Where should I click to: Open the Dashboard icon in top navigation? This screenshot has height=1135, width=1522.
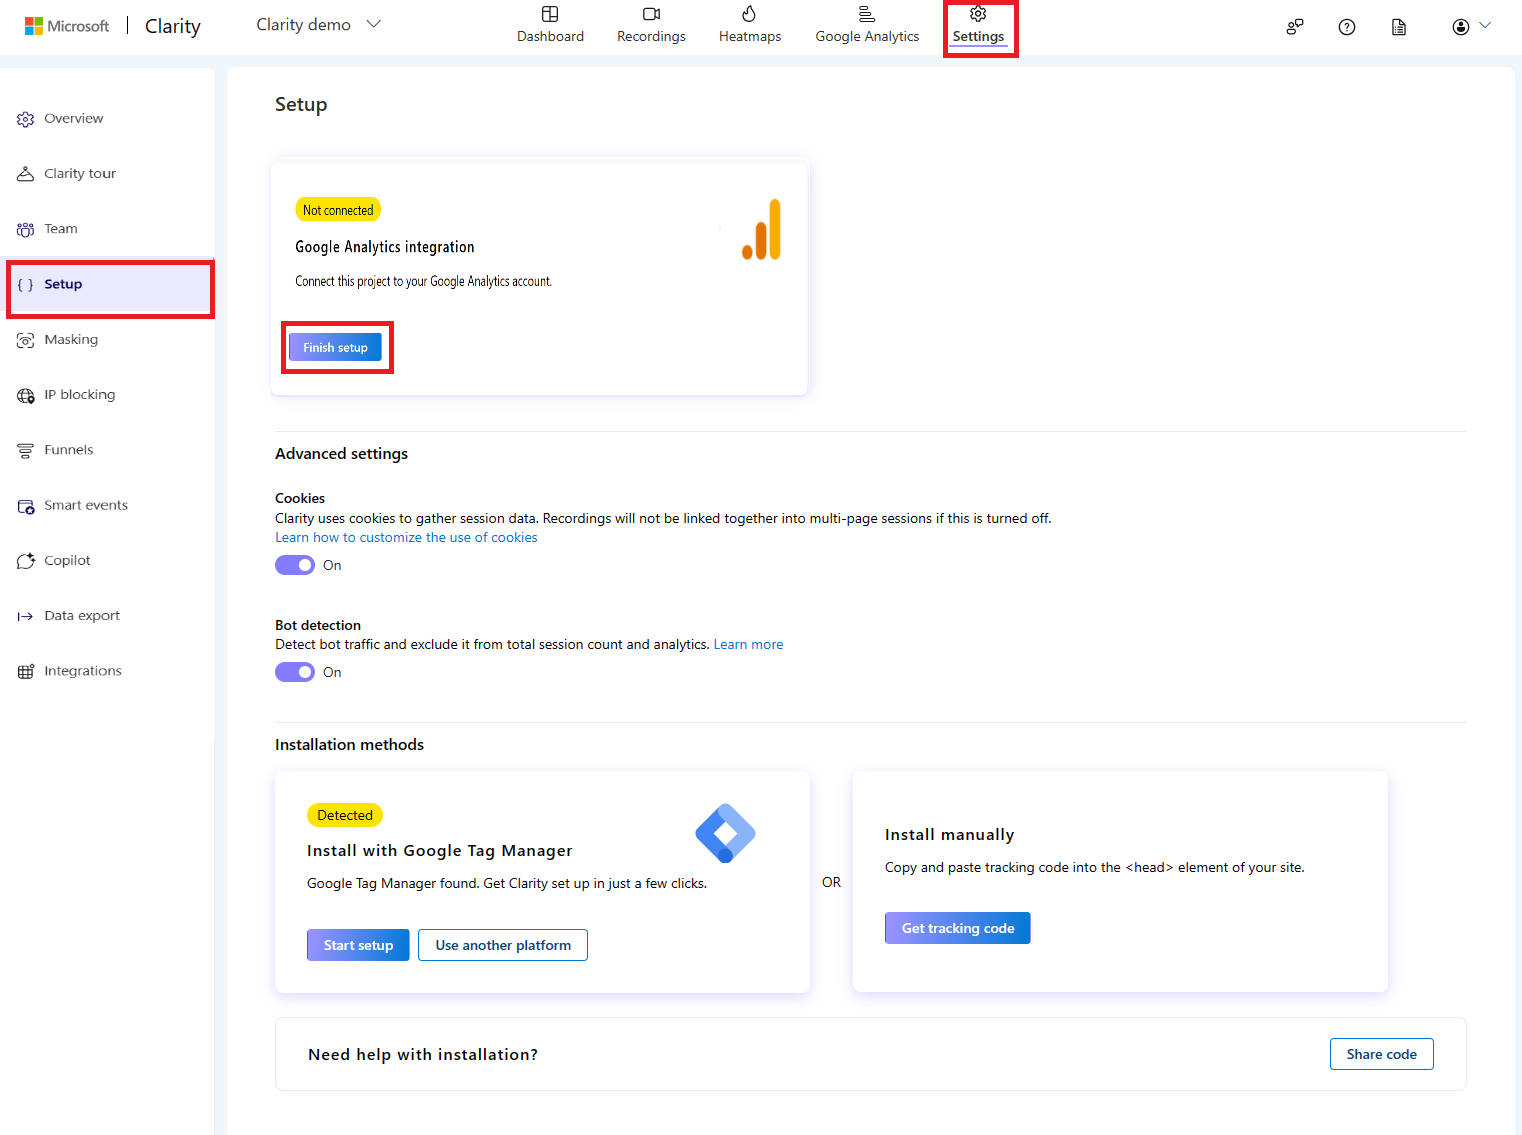(x=550, y=14)
